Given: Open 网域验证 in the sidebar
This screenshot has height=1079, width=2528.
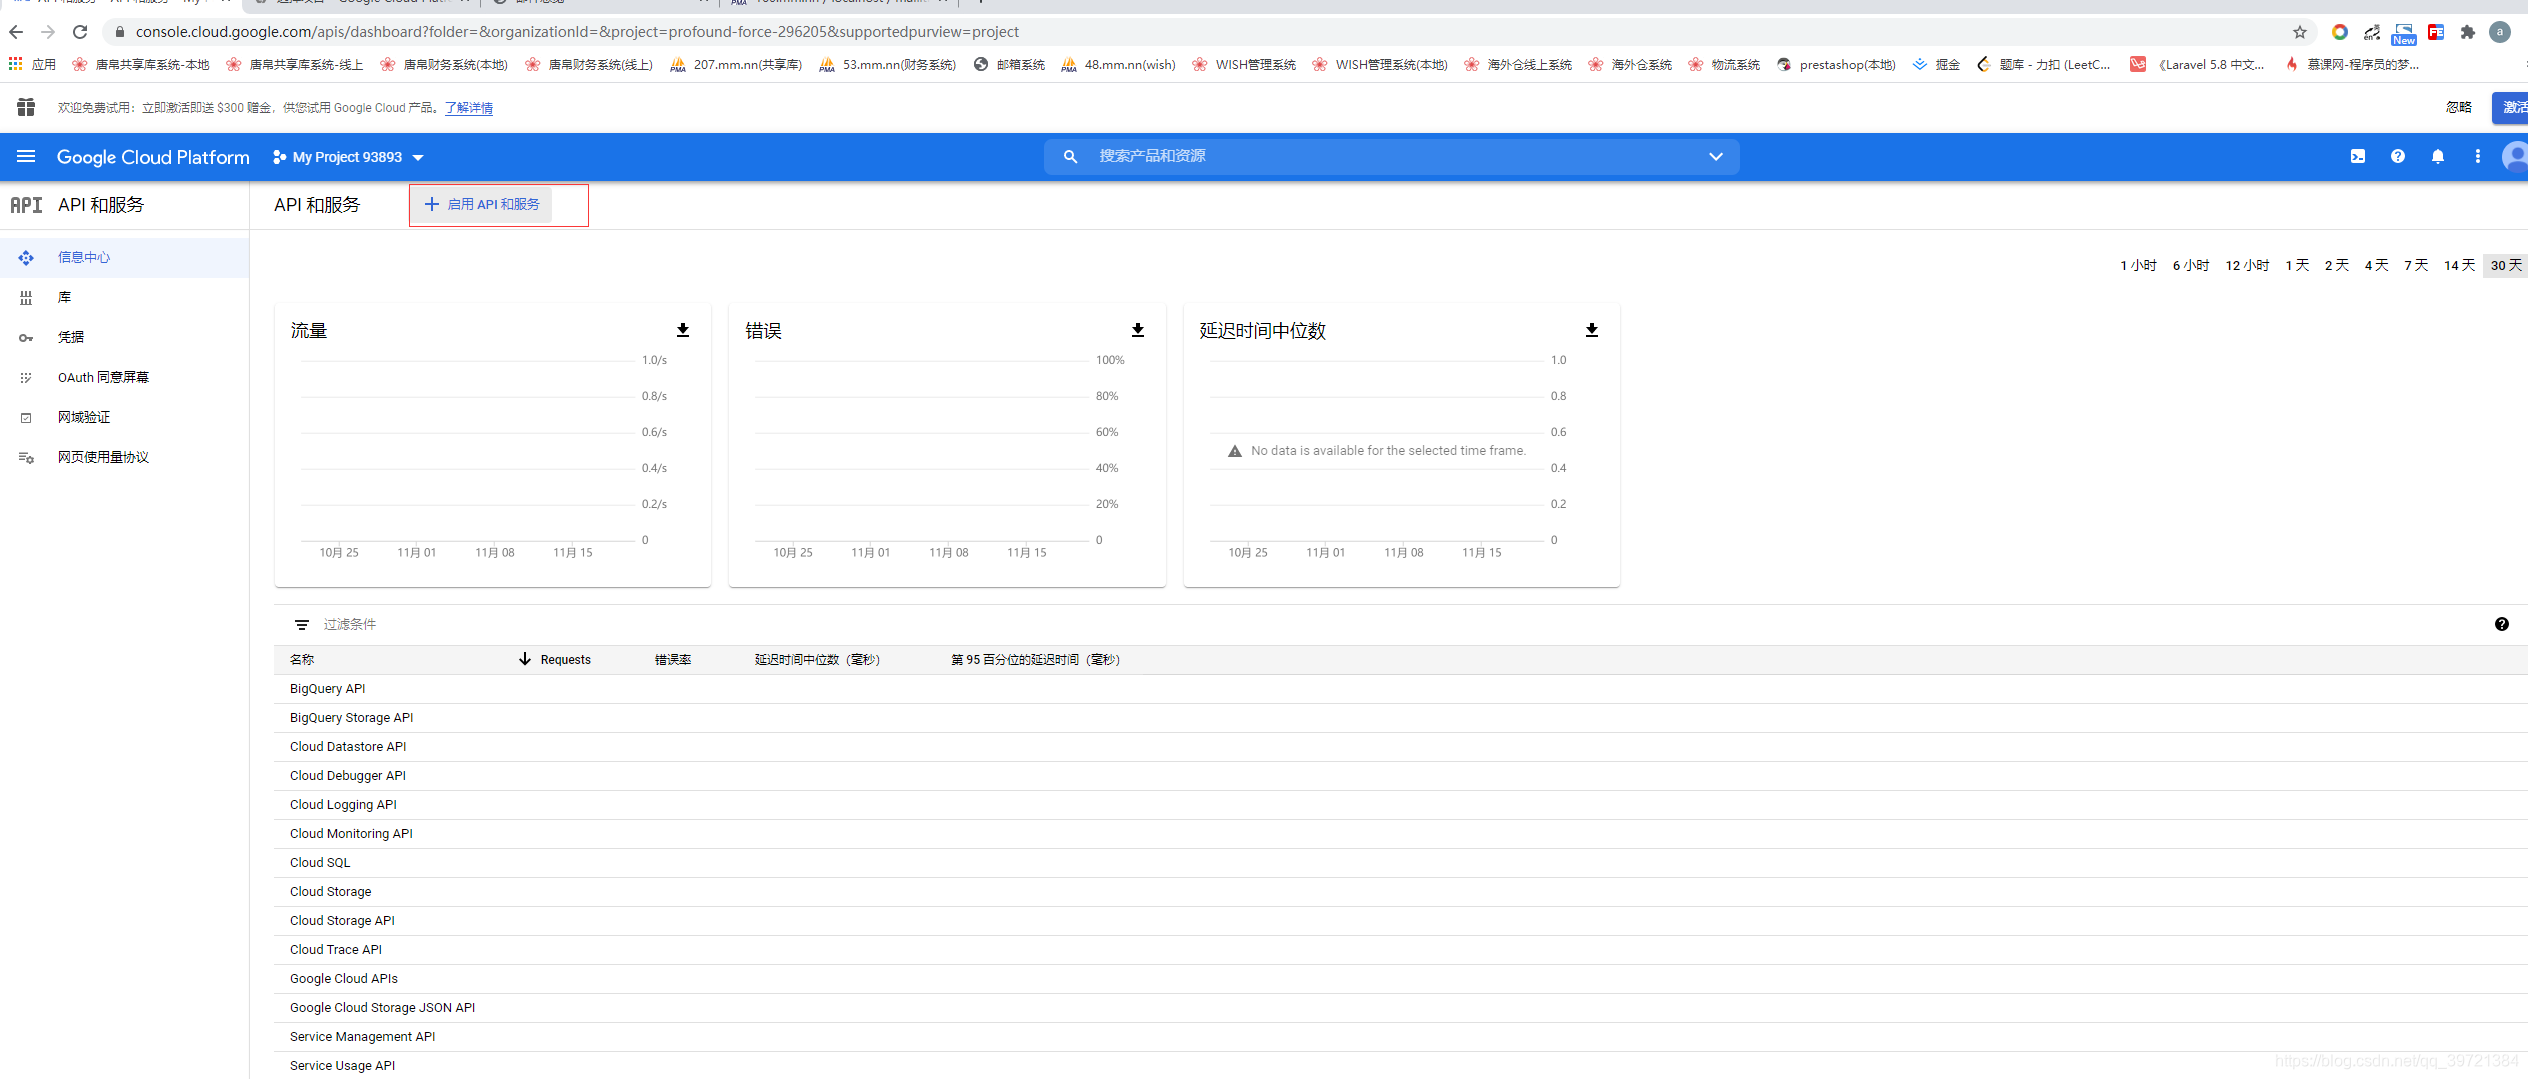Looking at the screenshot, I should click(124, 417).
